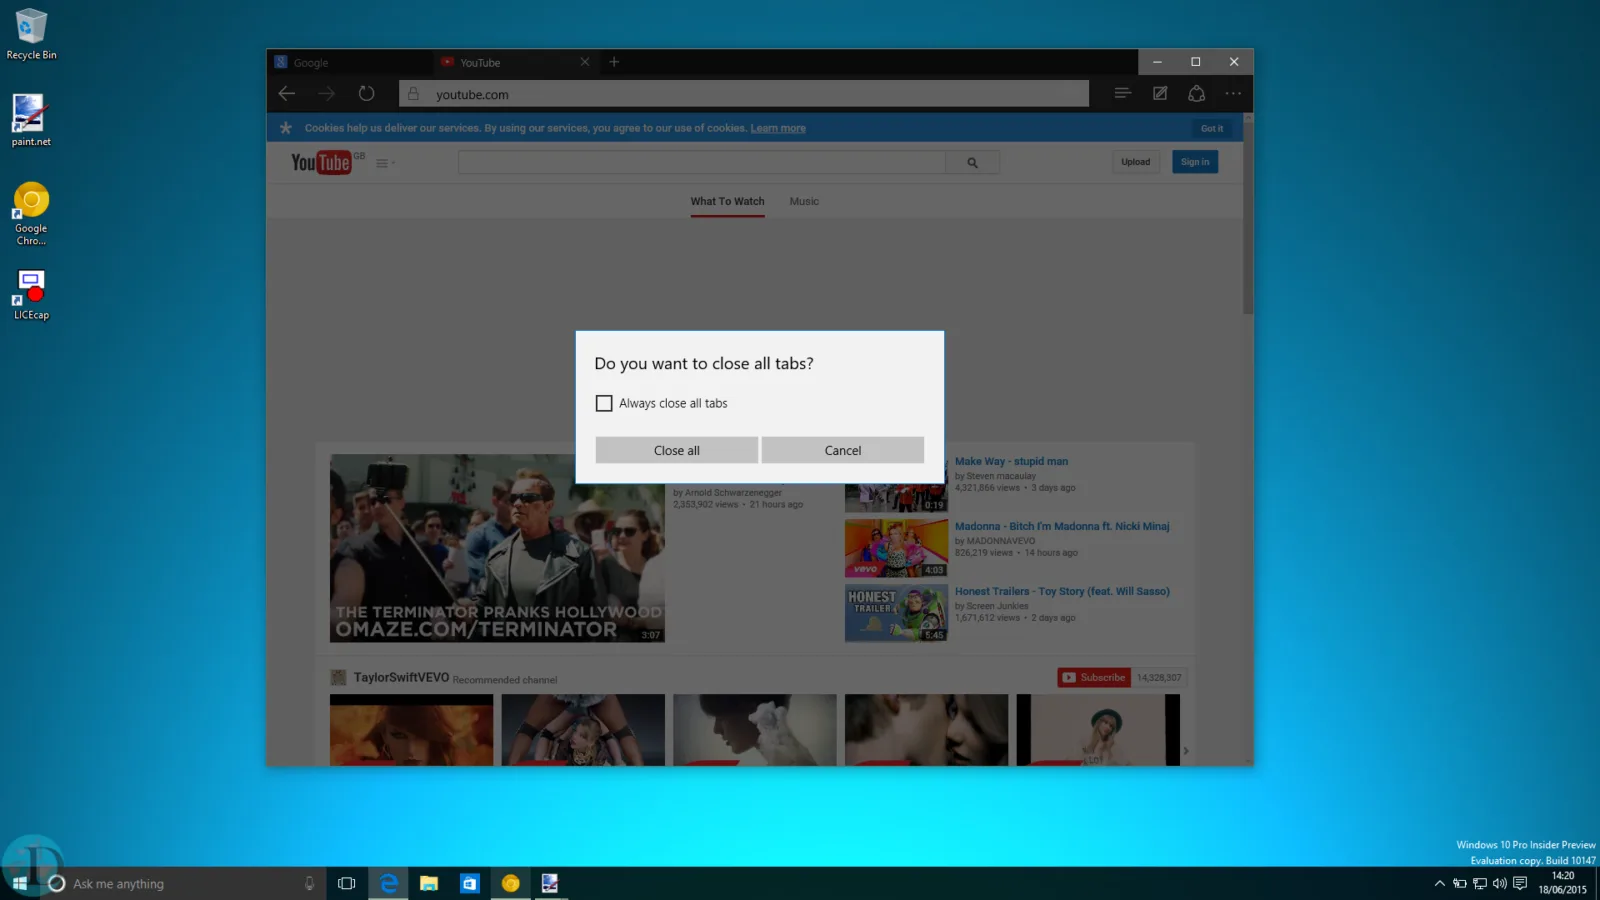Open the More actions ellipsis menu
Image resolution: width=1600 pixels, height=900 pixels.
click(x=1234, y=93)
